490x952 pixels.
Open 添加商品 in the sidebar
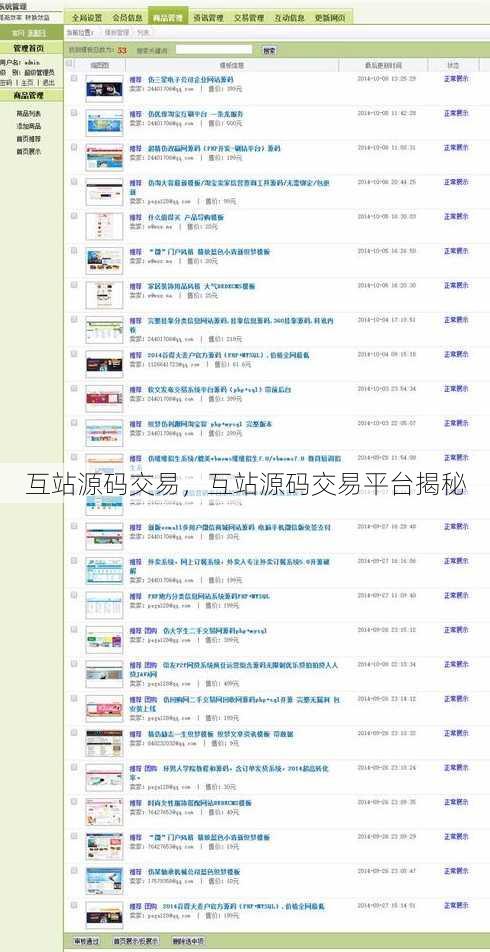coord(29,126)
